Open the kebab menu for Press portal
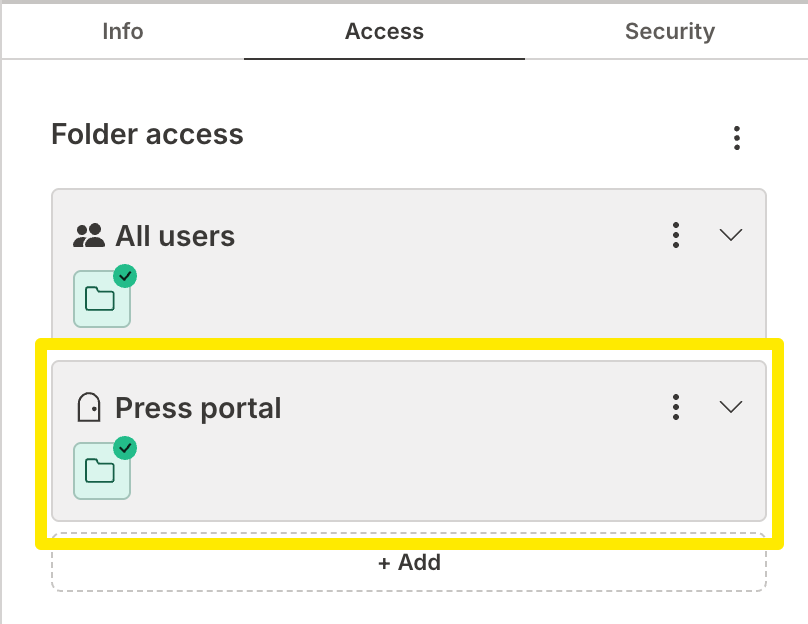808x624 pixels. (676, 407)
